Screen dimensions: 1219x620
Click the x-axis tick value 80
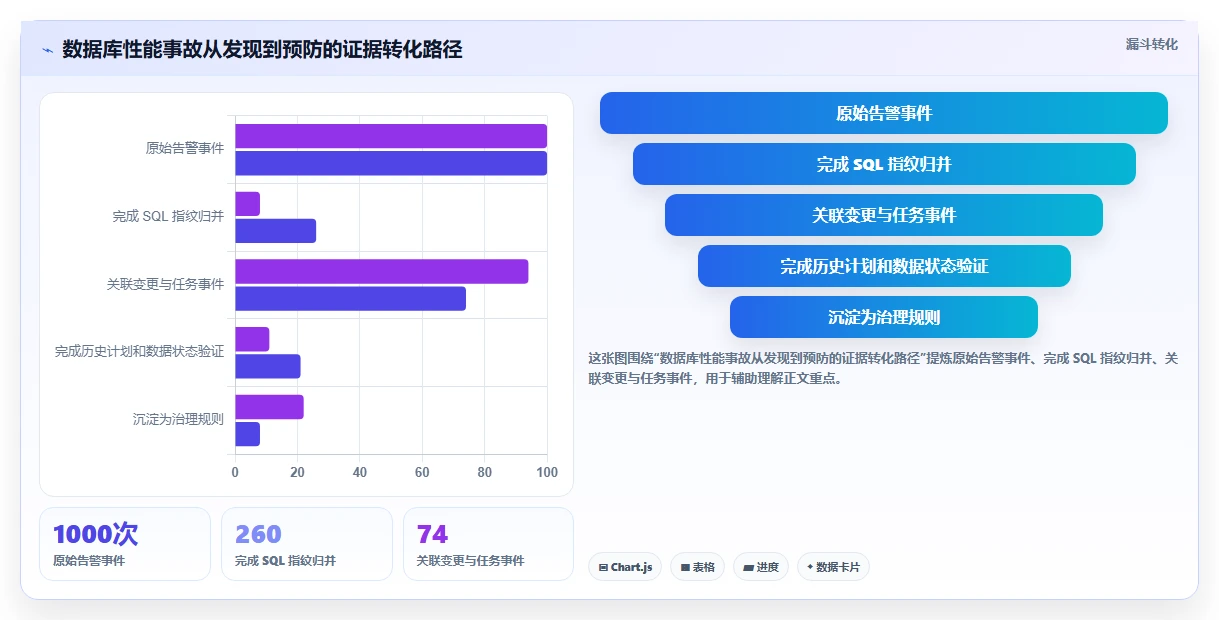tap(484, 472)
